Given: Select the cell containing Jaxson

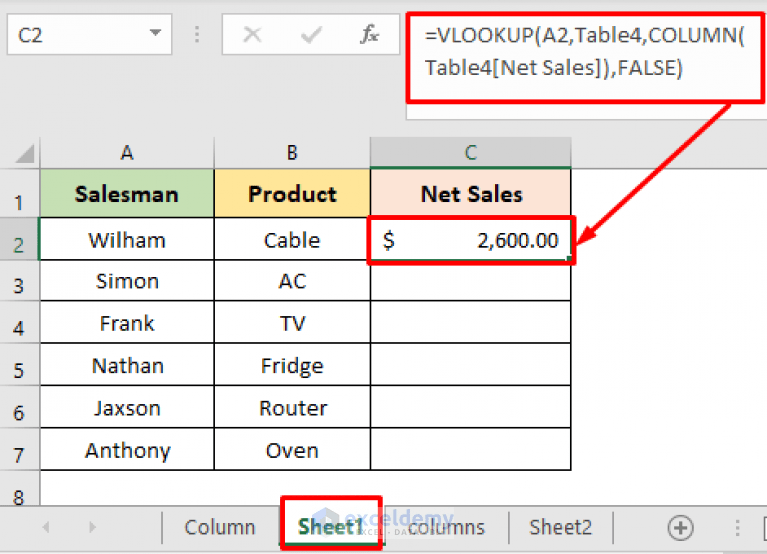Looking at the screenshot, I should pyautogui.click(x=127, y=407).
